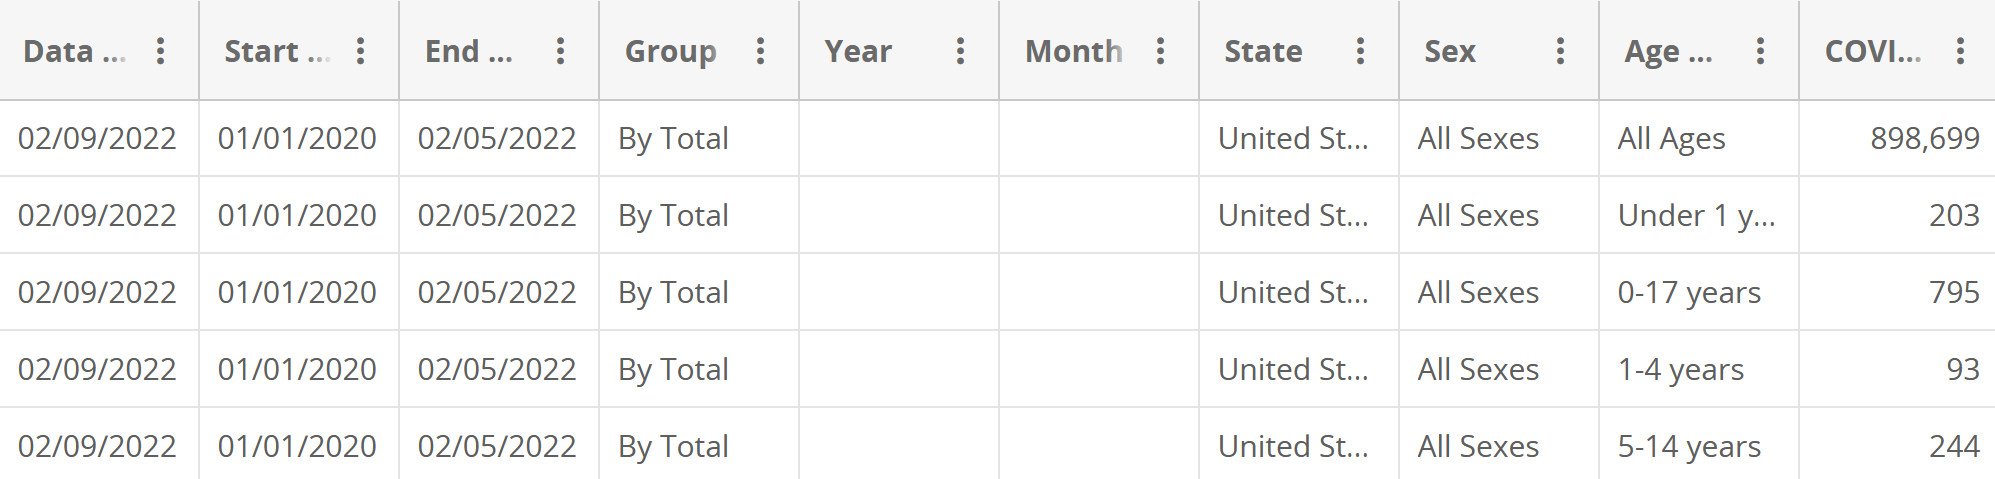
Task: Sort by the State column header
Action: [1263, 51]
